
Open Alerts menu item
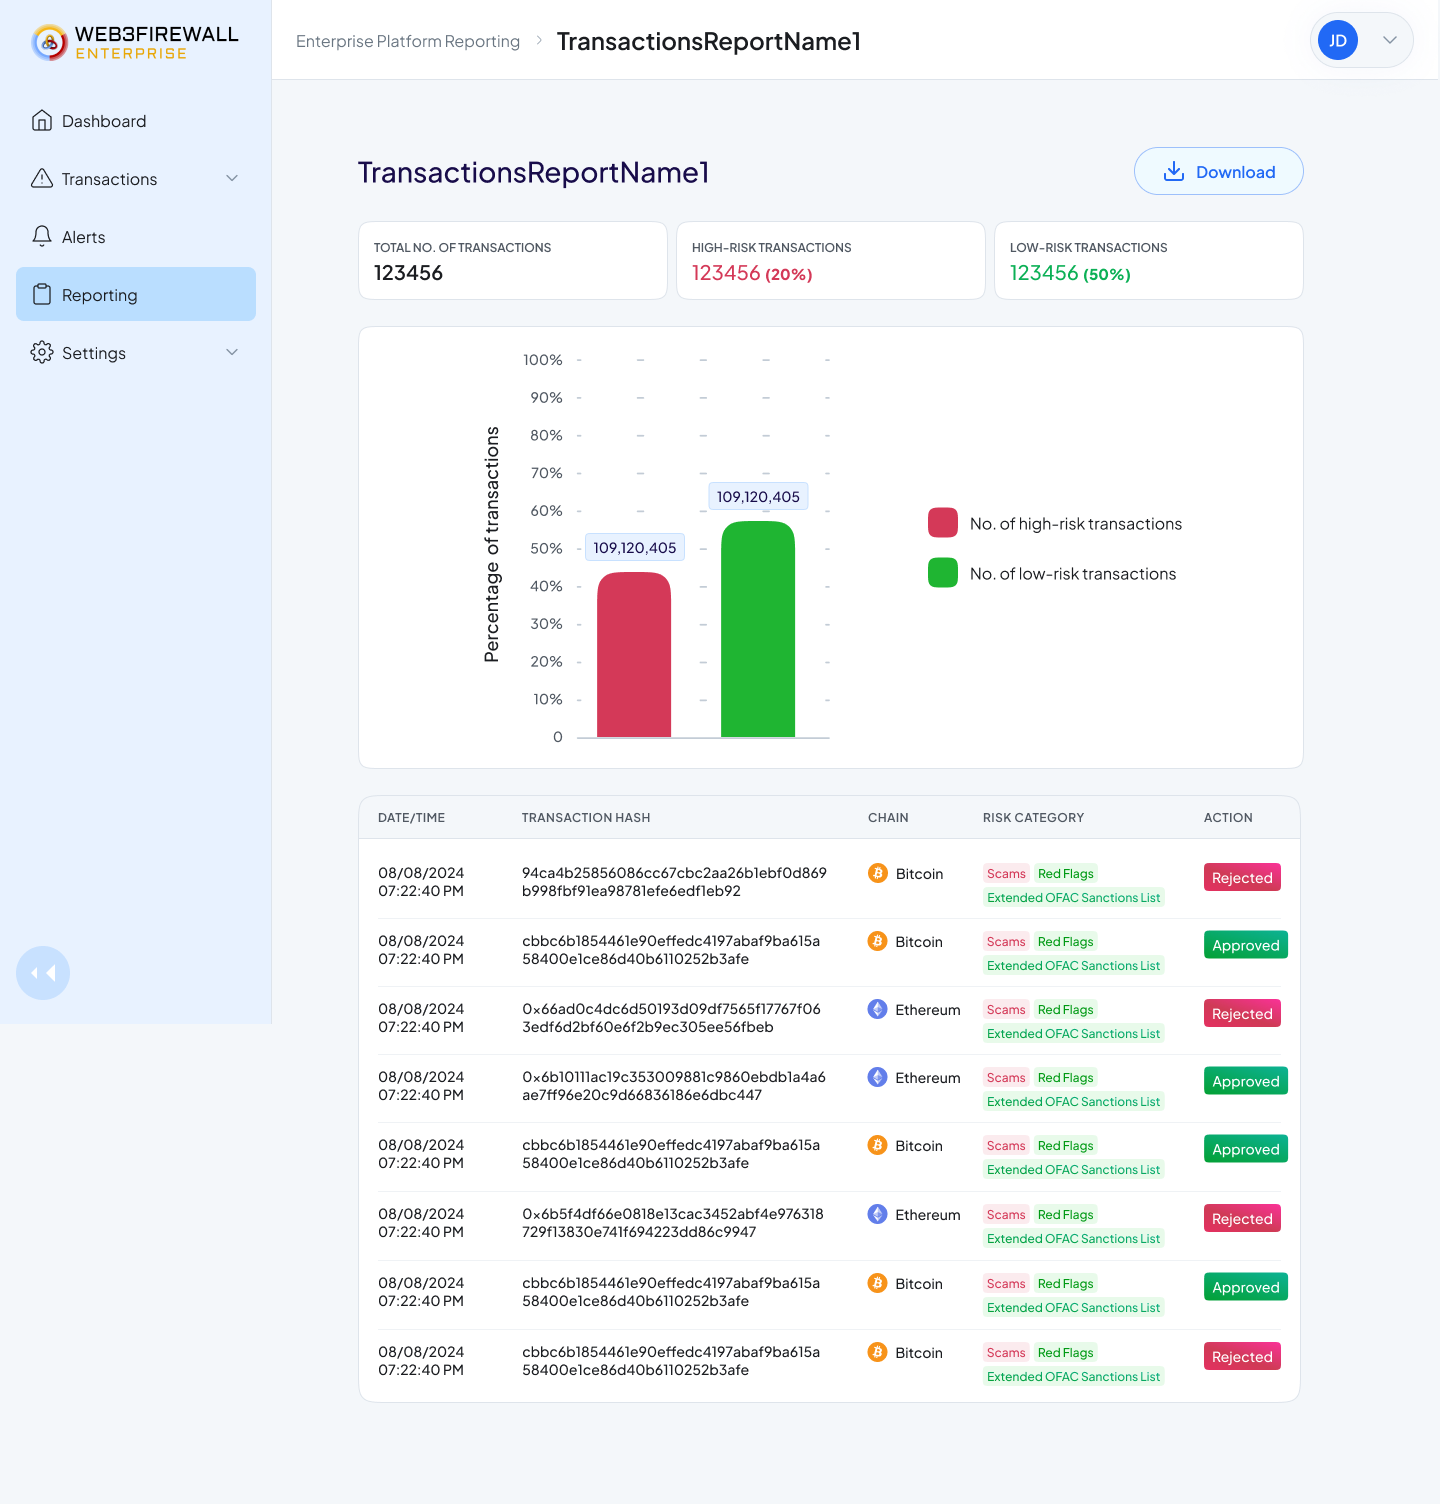pos(136,237)
